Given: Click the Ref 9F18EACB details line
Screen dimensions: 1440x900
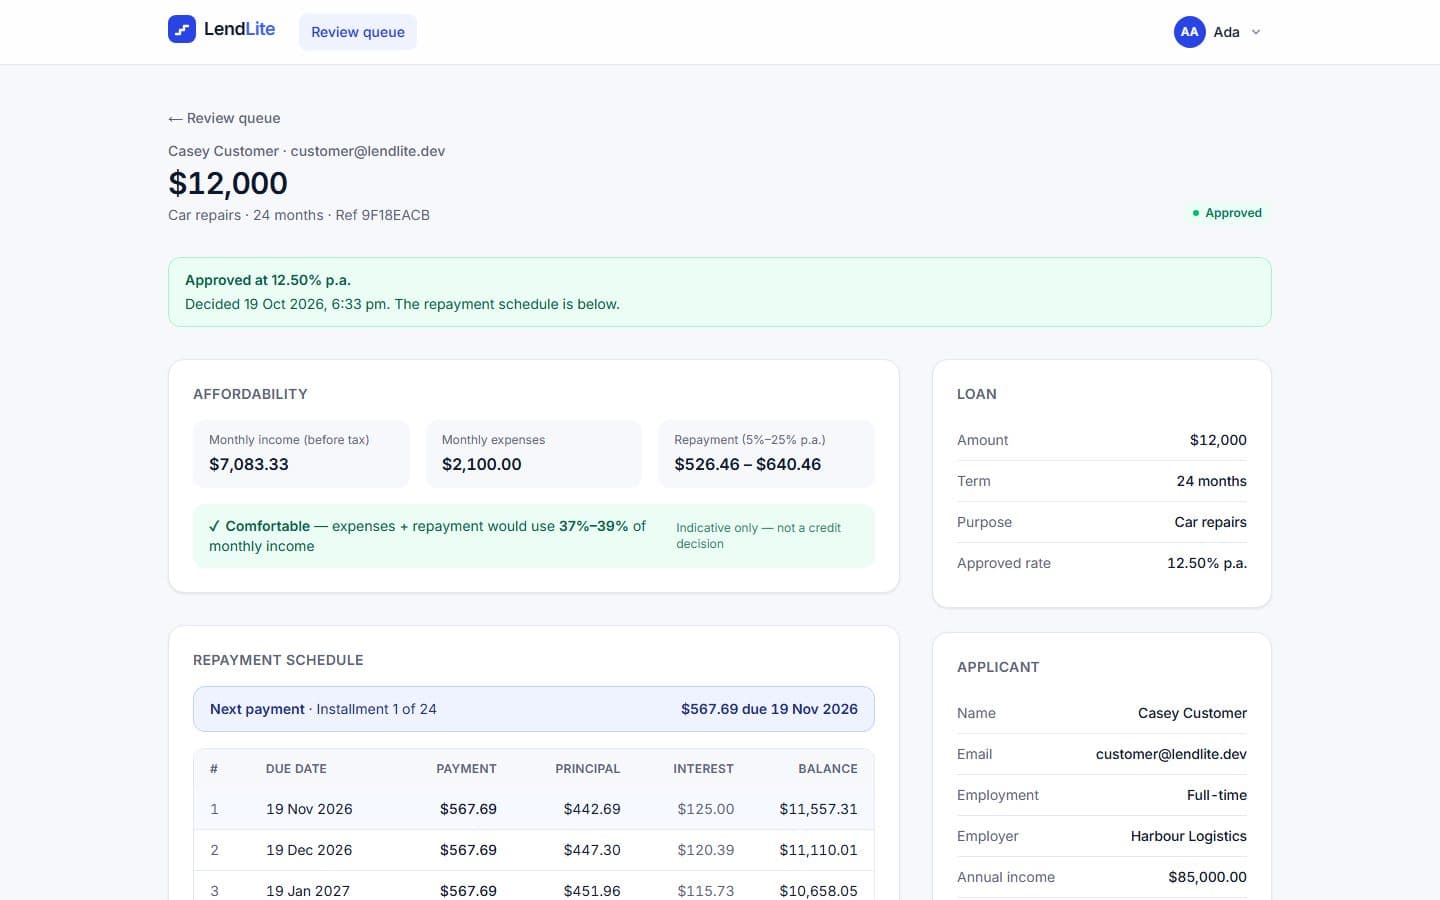Looking at the screenshot, I should (x=299, y=215).
